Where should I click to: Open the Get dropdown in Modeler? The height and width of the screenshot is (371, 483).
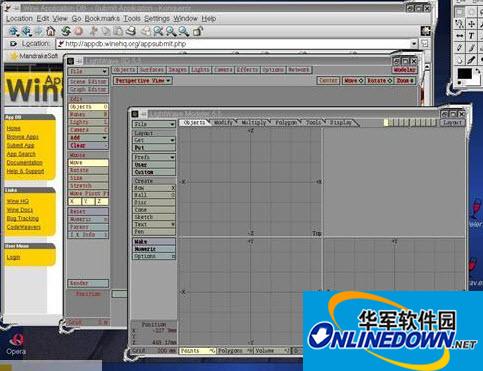pyautogui.click(x=154, y=140)
